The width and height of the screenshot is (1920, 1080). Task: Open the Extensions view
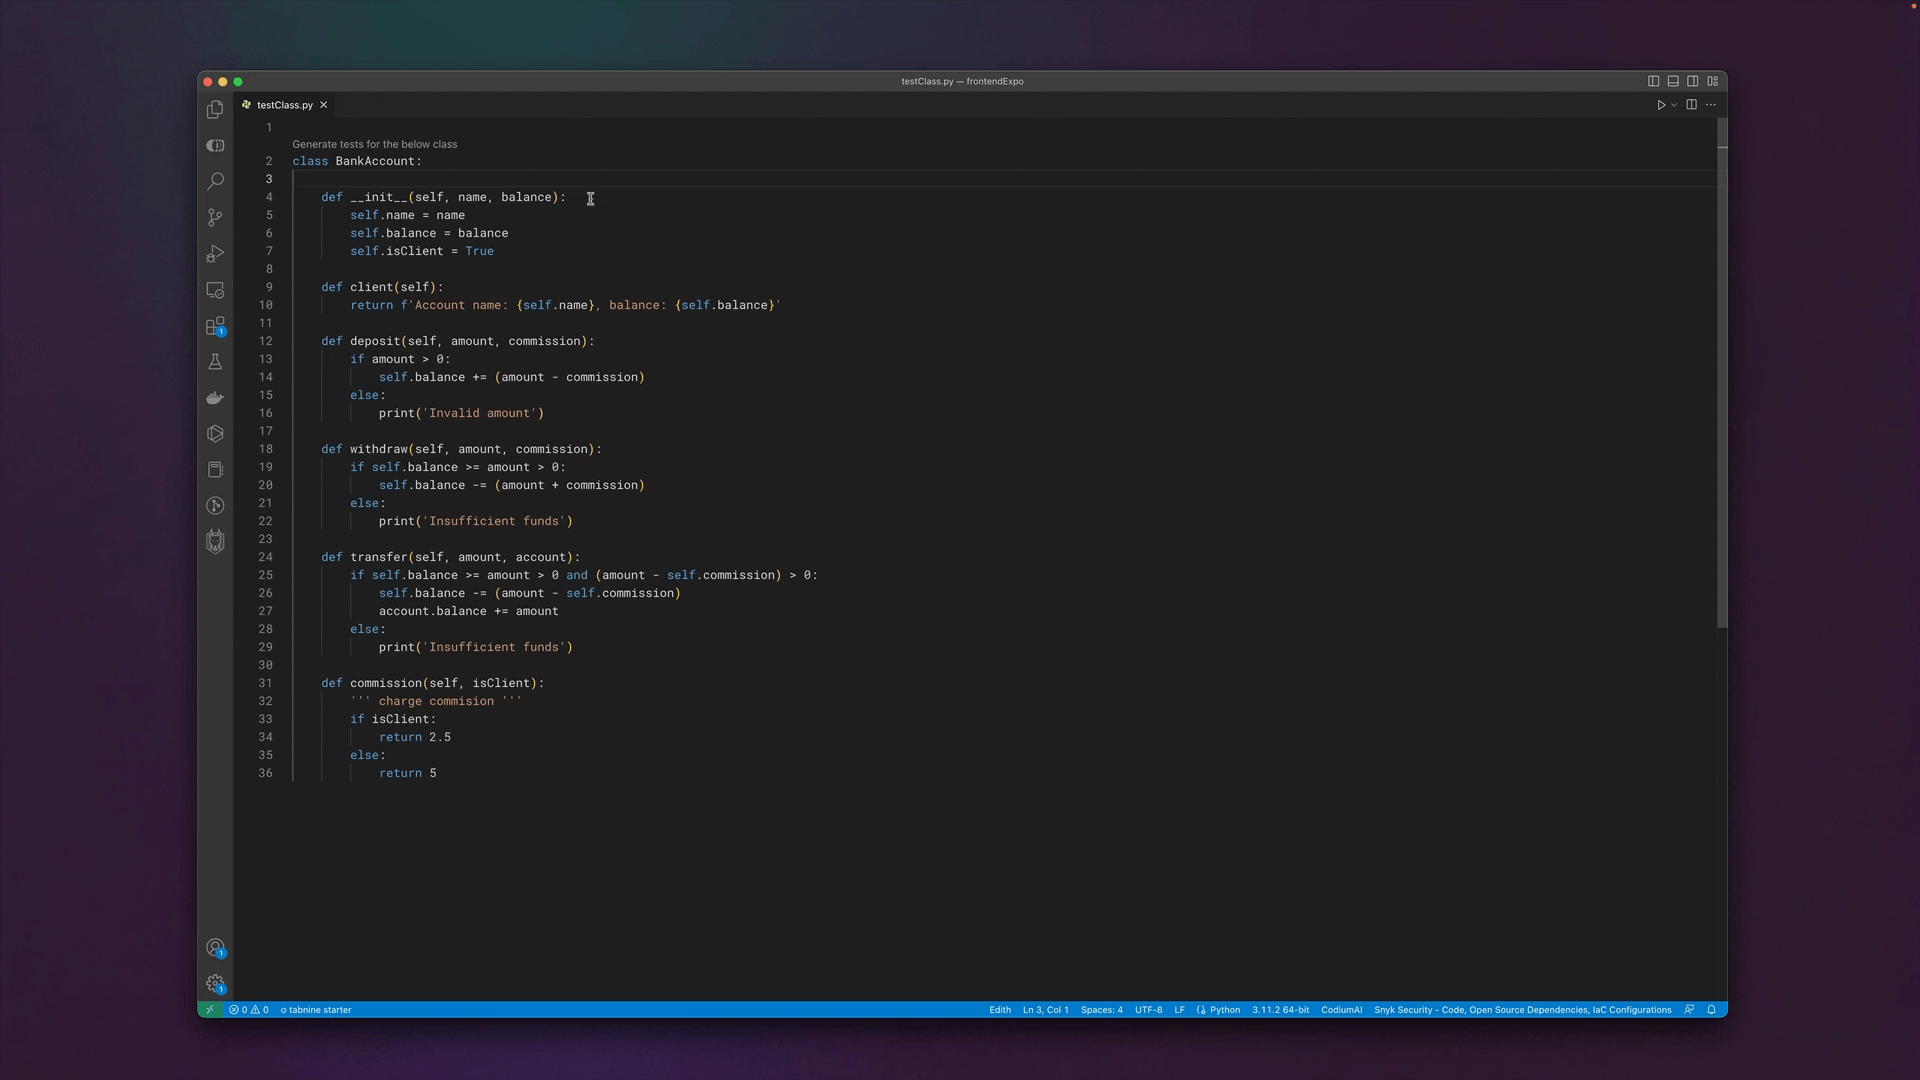tap(215, 327)
